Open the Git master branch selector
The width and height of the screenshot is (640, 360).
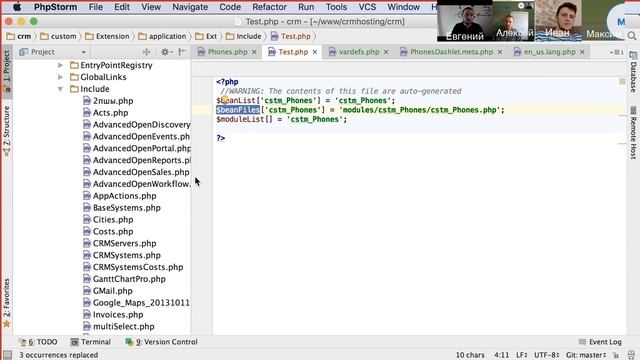[586, 355]
